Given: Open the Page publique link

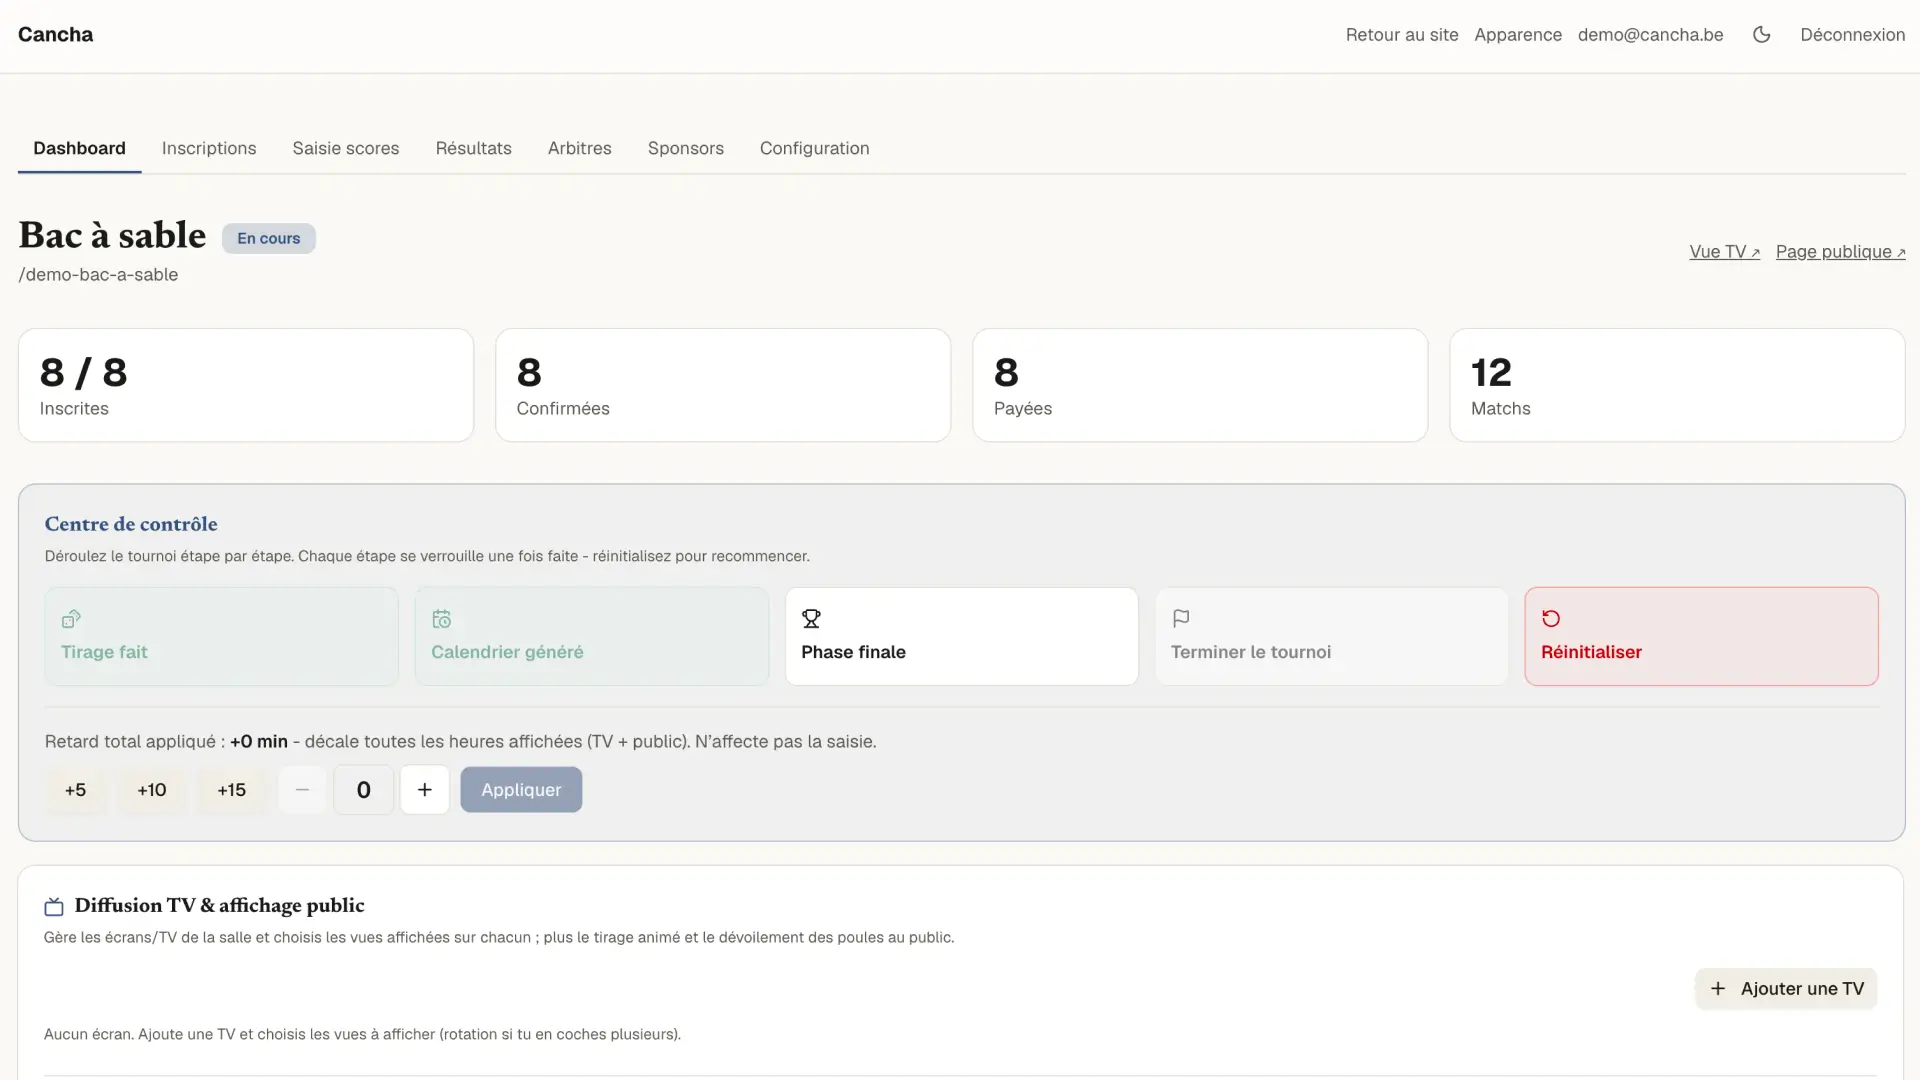Looking at the screenshot, I should pyautogui.click(x=1840, y=252).
